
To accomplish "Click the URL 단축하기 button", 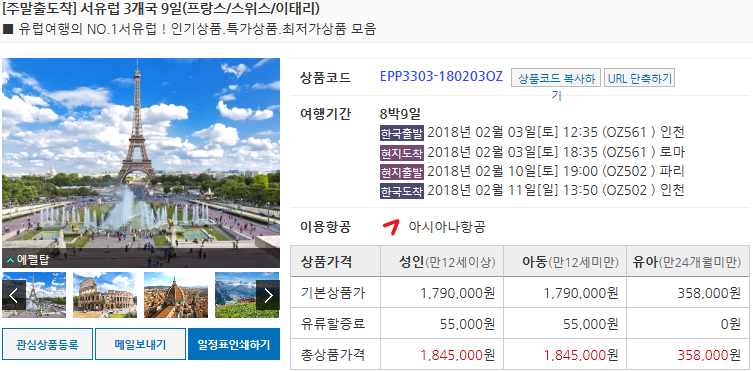I will point(639,78).
